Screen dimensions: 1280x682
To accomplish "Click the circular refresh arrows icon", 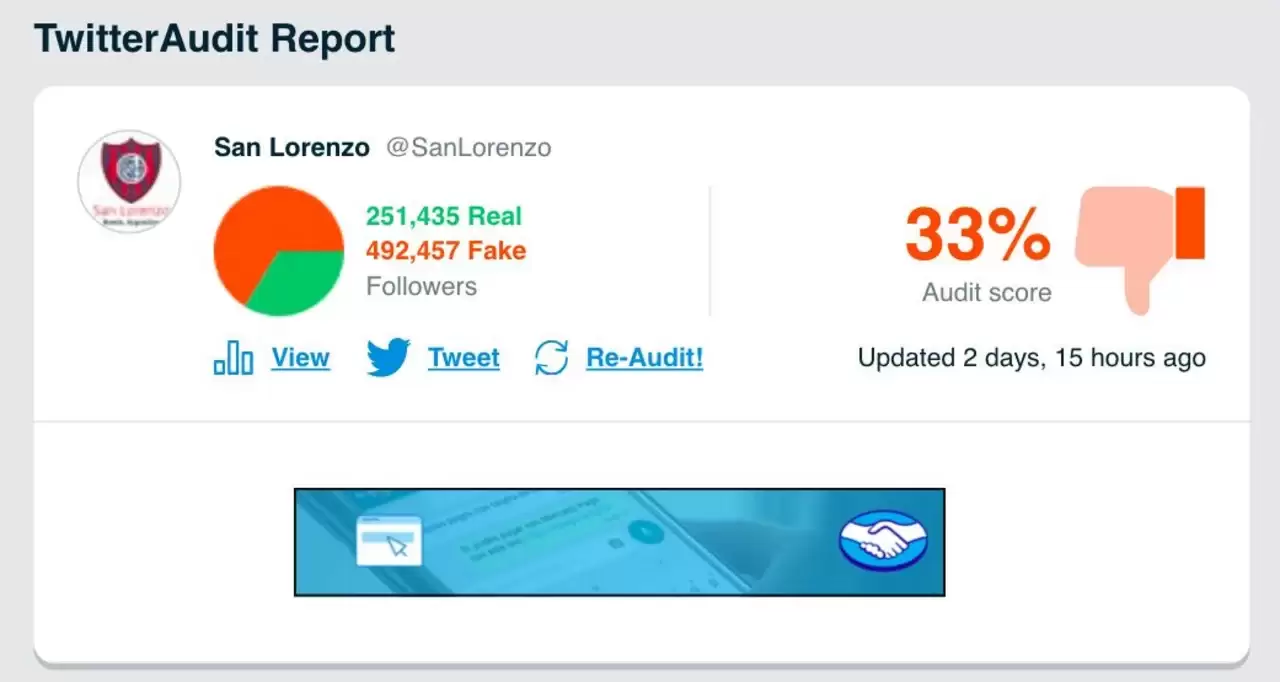I will (x=551, y=357).
